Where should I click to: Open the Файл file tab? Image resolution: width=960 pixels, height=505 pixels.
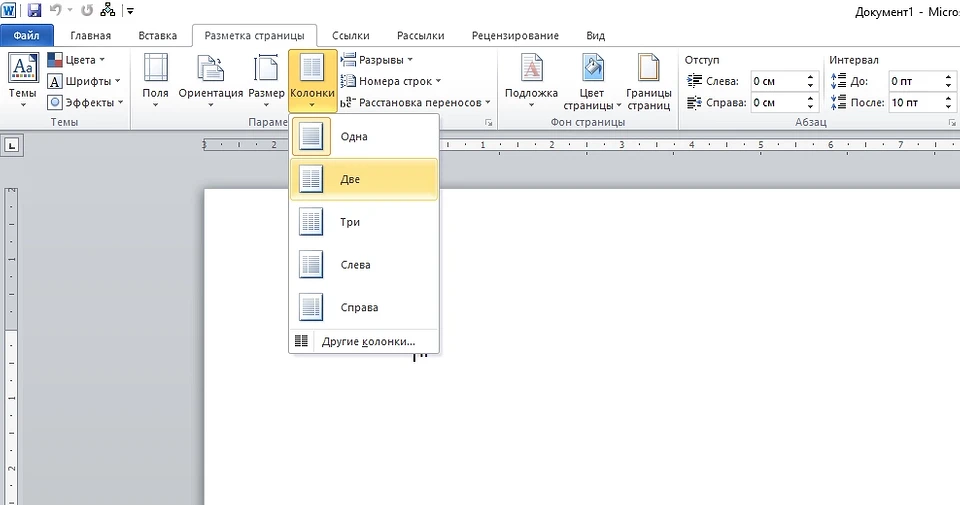point(25,35)
